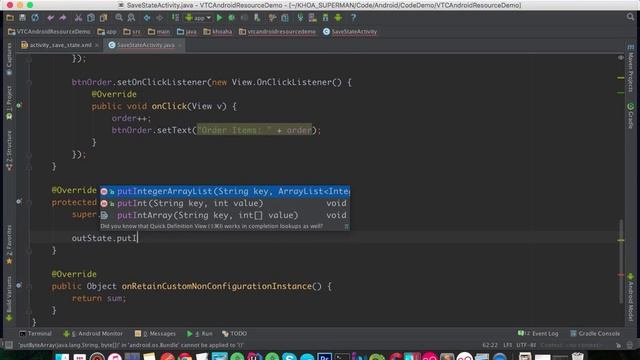Image resolution: width=640 pixels, height=360 pixels.
Task: Click the Cut scissors icon
Action: pos(78,18)
